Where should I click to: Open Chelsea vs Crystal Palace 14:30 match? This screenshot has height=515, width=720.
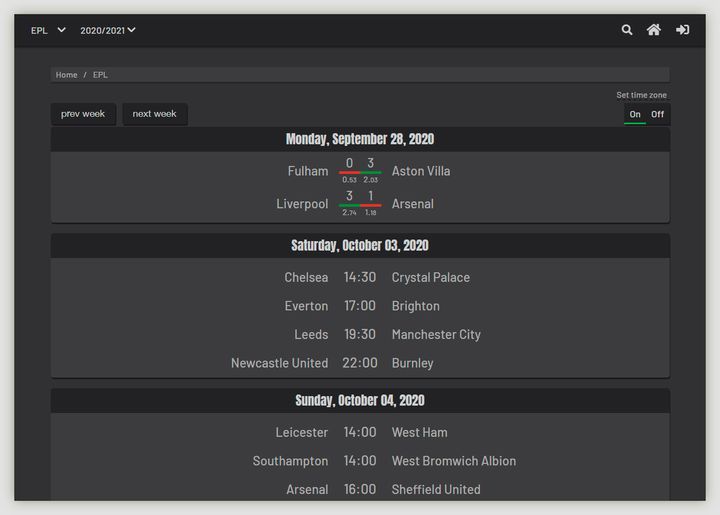tap(360, 277)
